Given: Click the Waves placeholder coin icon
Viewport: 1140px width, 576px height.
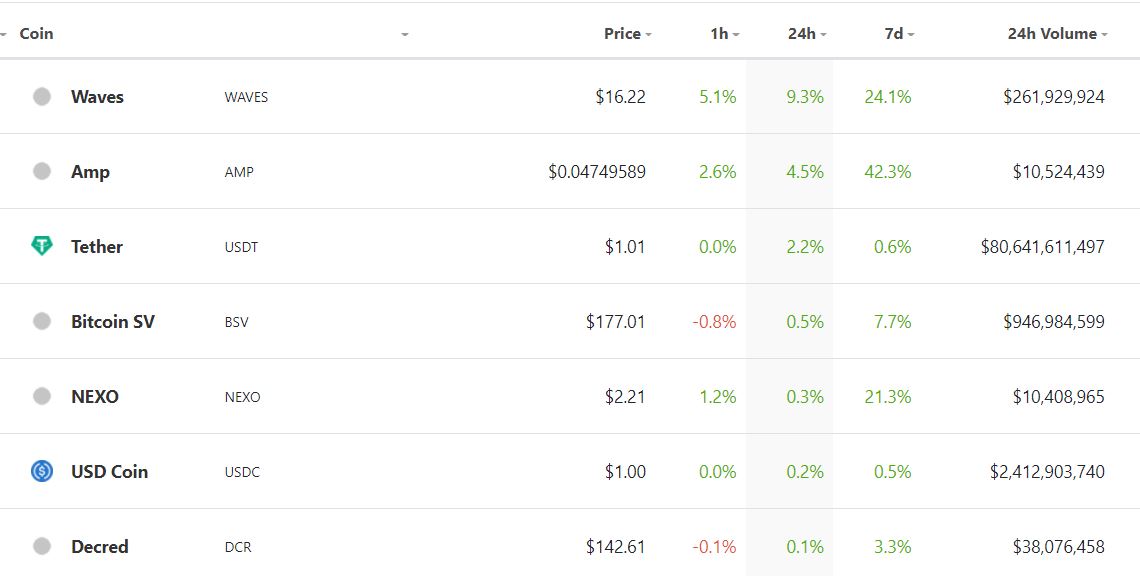Looking at the screenshot, I should tap(42, 96).
